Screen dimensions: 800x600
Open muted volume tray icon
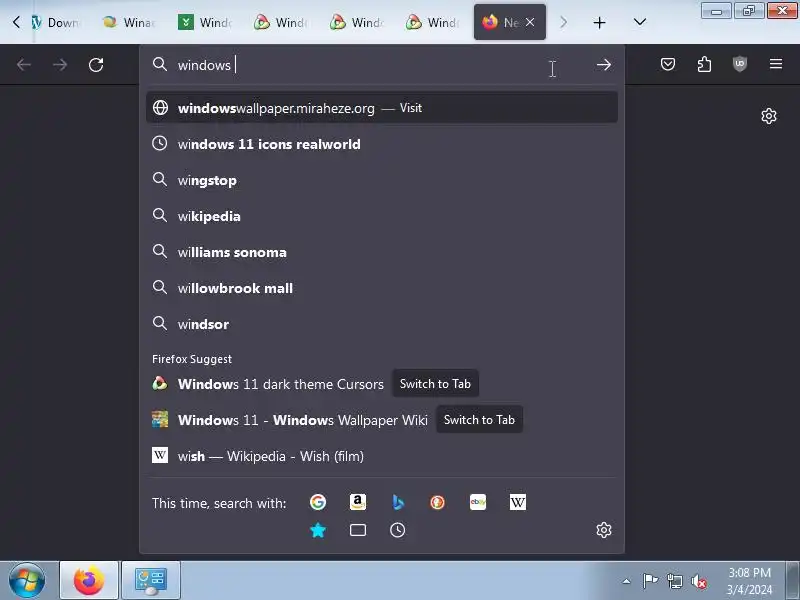(x=699, y=581)
